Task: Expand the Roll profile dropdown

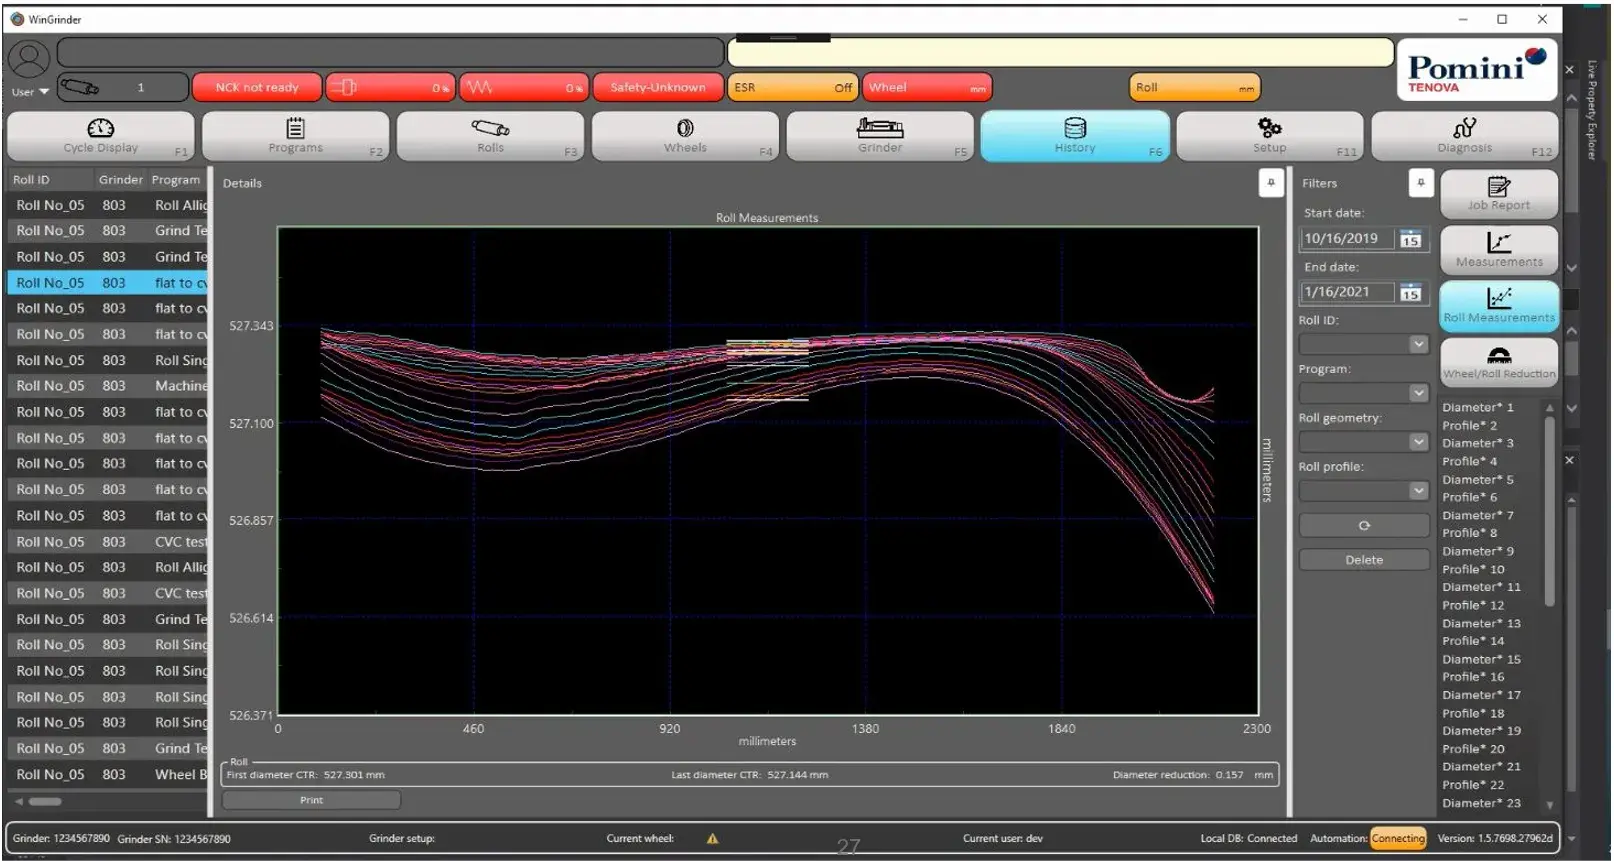Action: click(x=1418, y=490)
